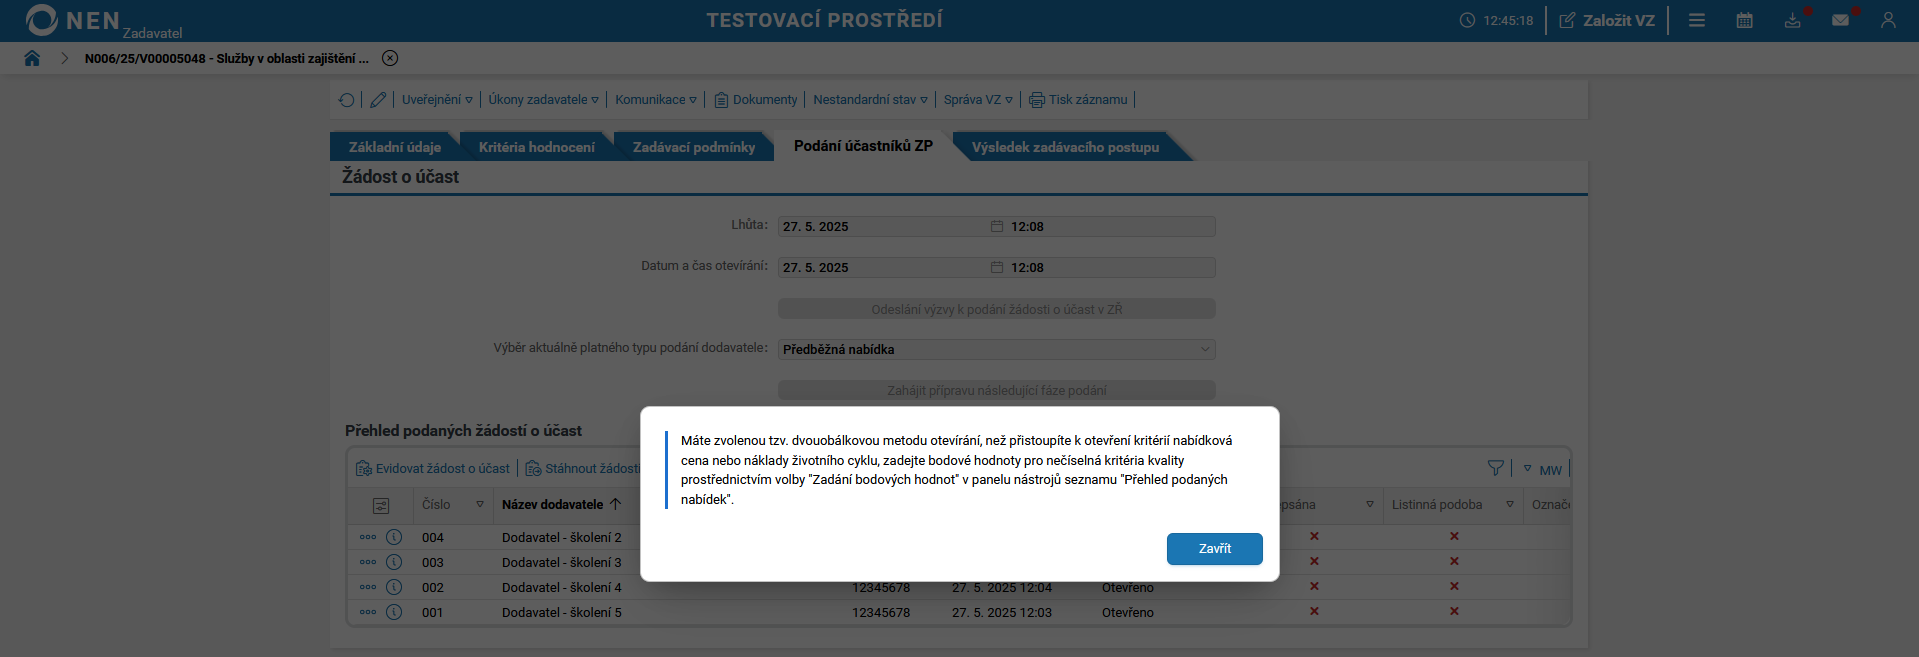The image size is (1919, 657).
Task: Click Odeslání výzvy k podání žádosti button
Action: pos(997,309)
